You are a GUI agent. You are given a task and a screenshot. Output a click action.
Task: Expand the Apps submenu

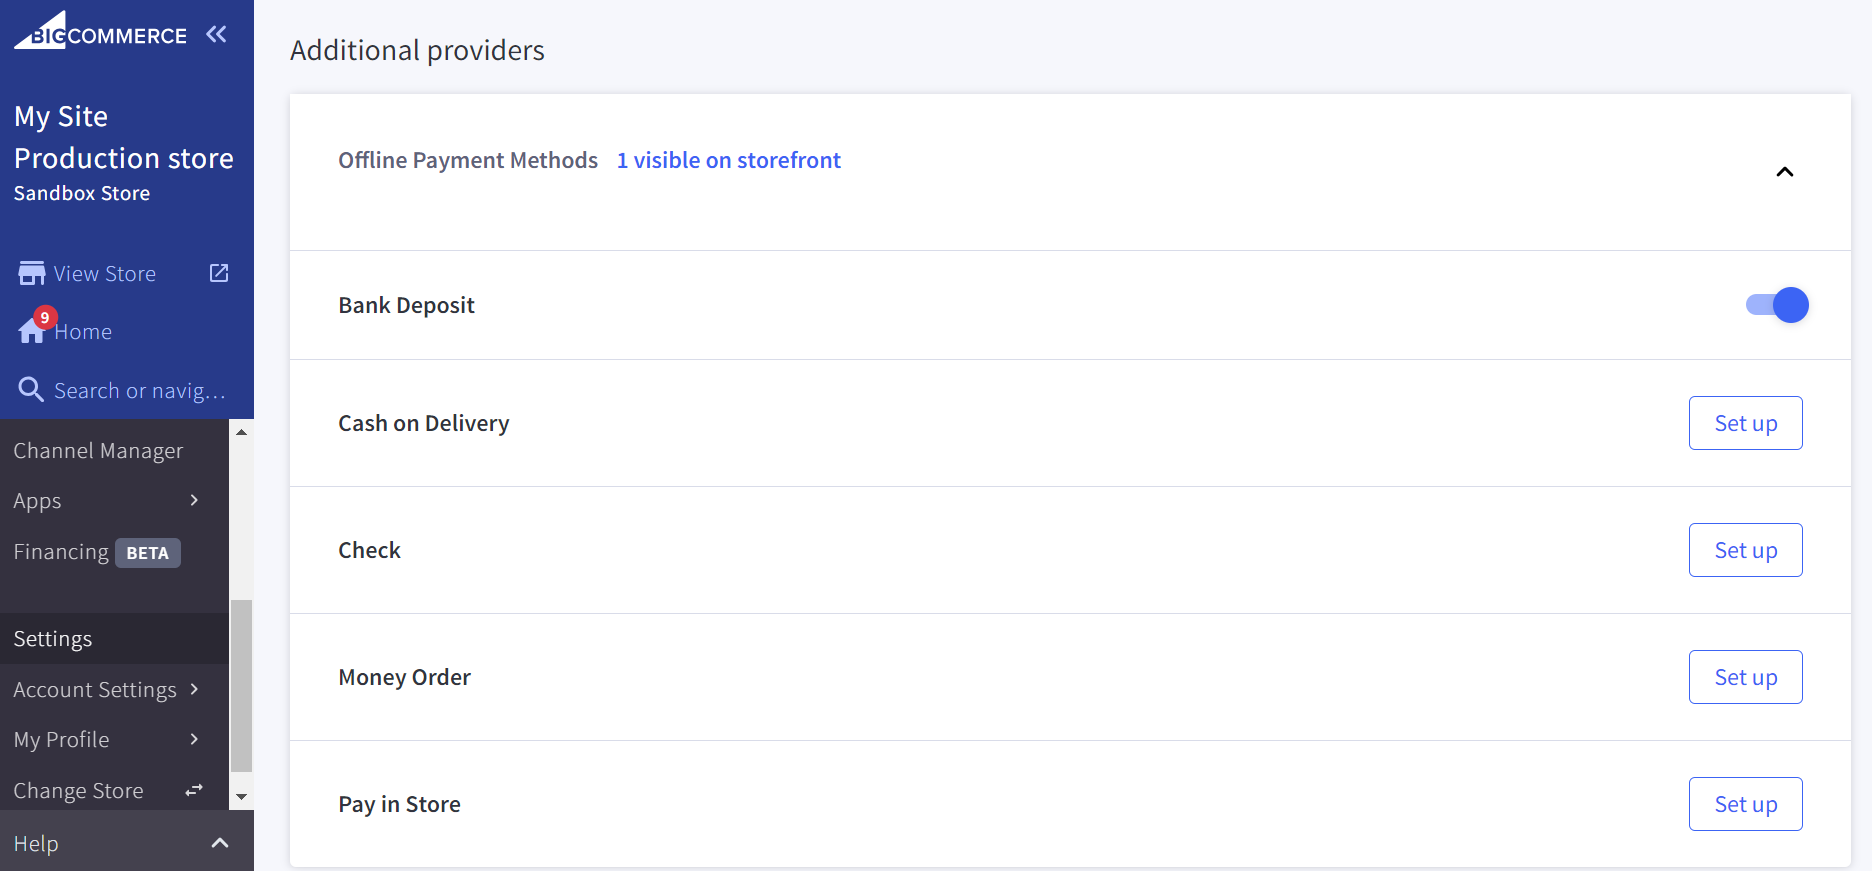pos(194,500)
